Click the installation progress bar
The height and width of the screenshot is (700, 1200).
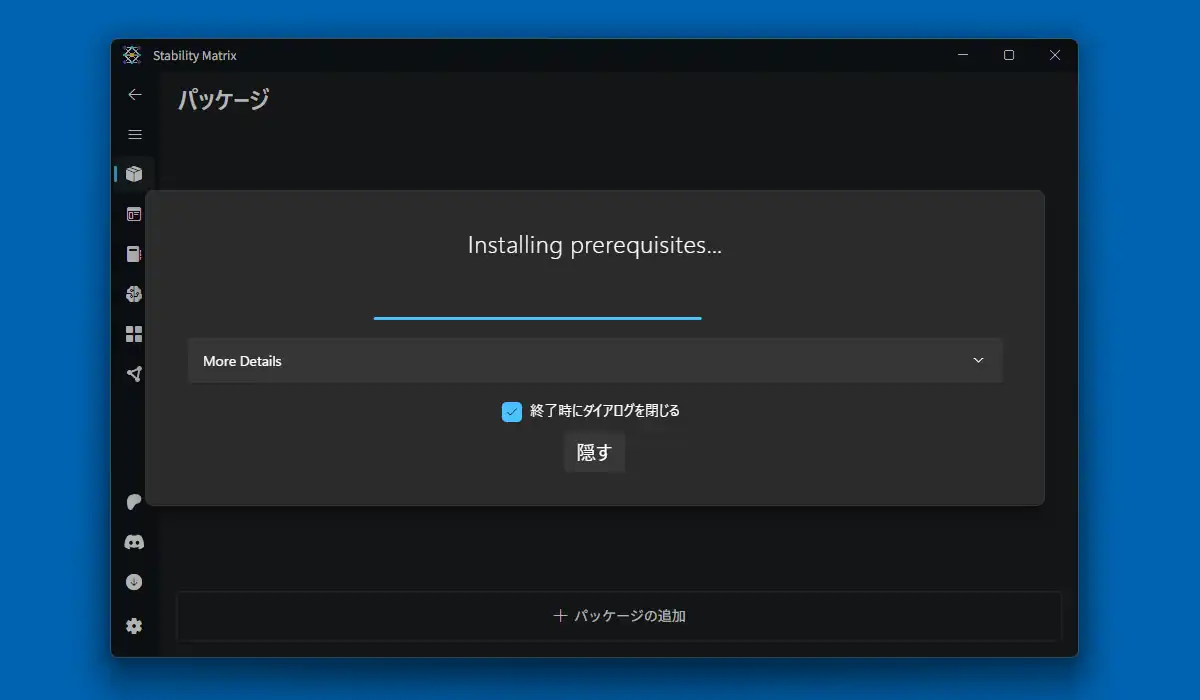click(x=538, y=318)
